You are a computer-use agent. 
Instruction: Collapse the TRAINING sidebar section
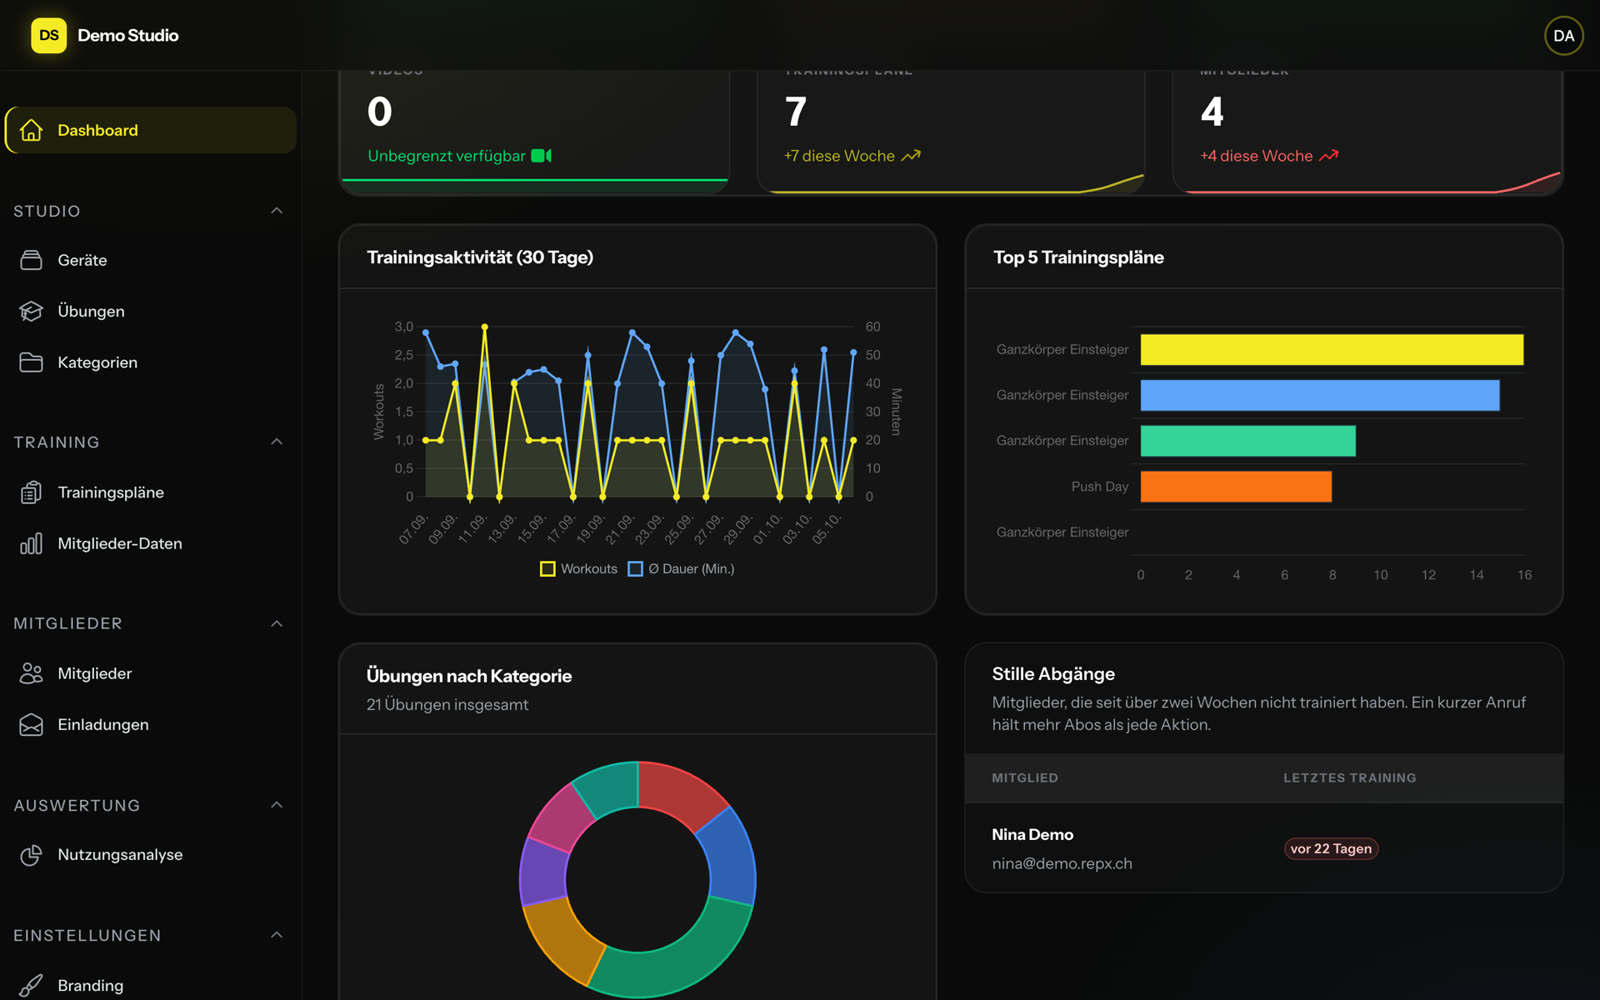[x=277, y=442]
